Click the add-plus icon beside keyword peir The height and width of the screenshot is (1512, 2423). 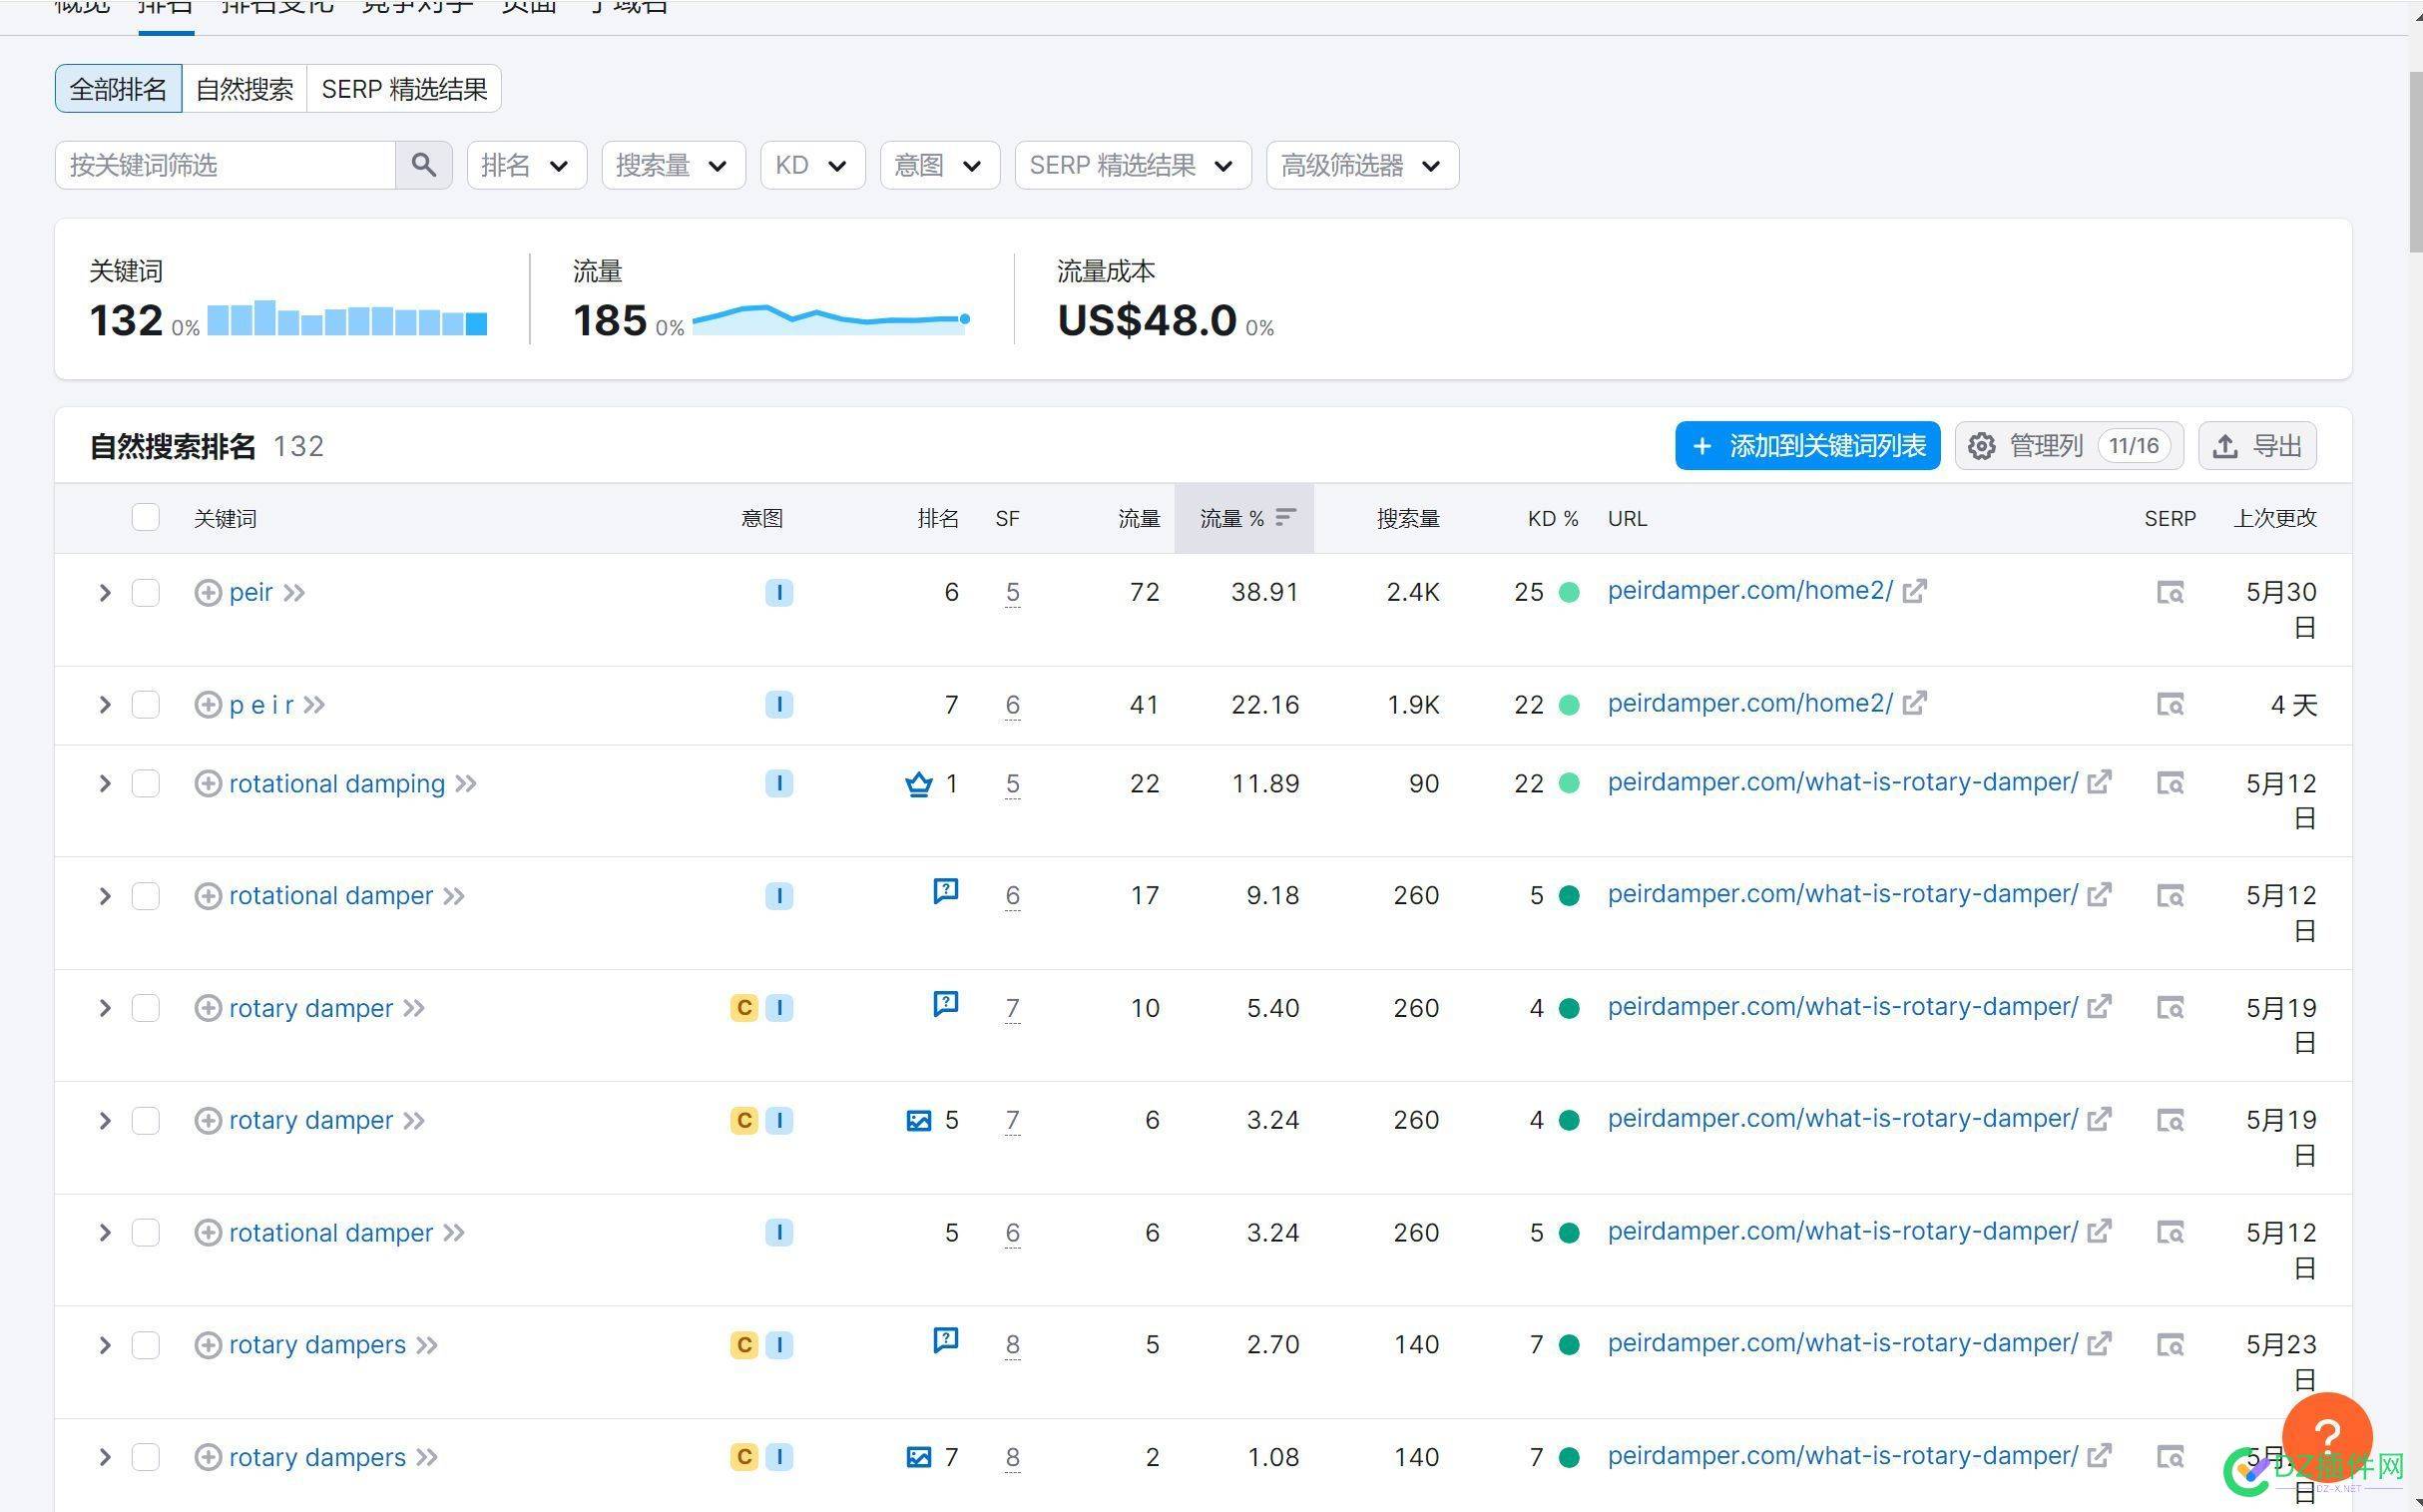click(x=208, y=593)
